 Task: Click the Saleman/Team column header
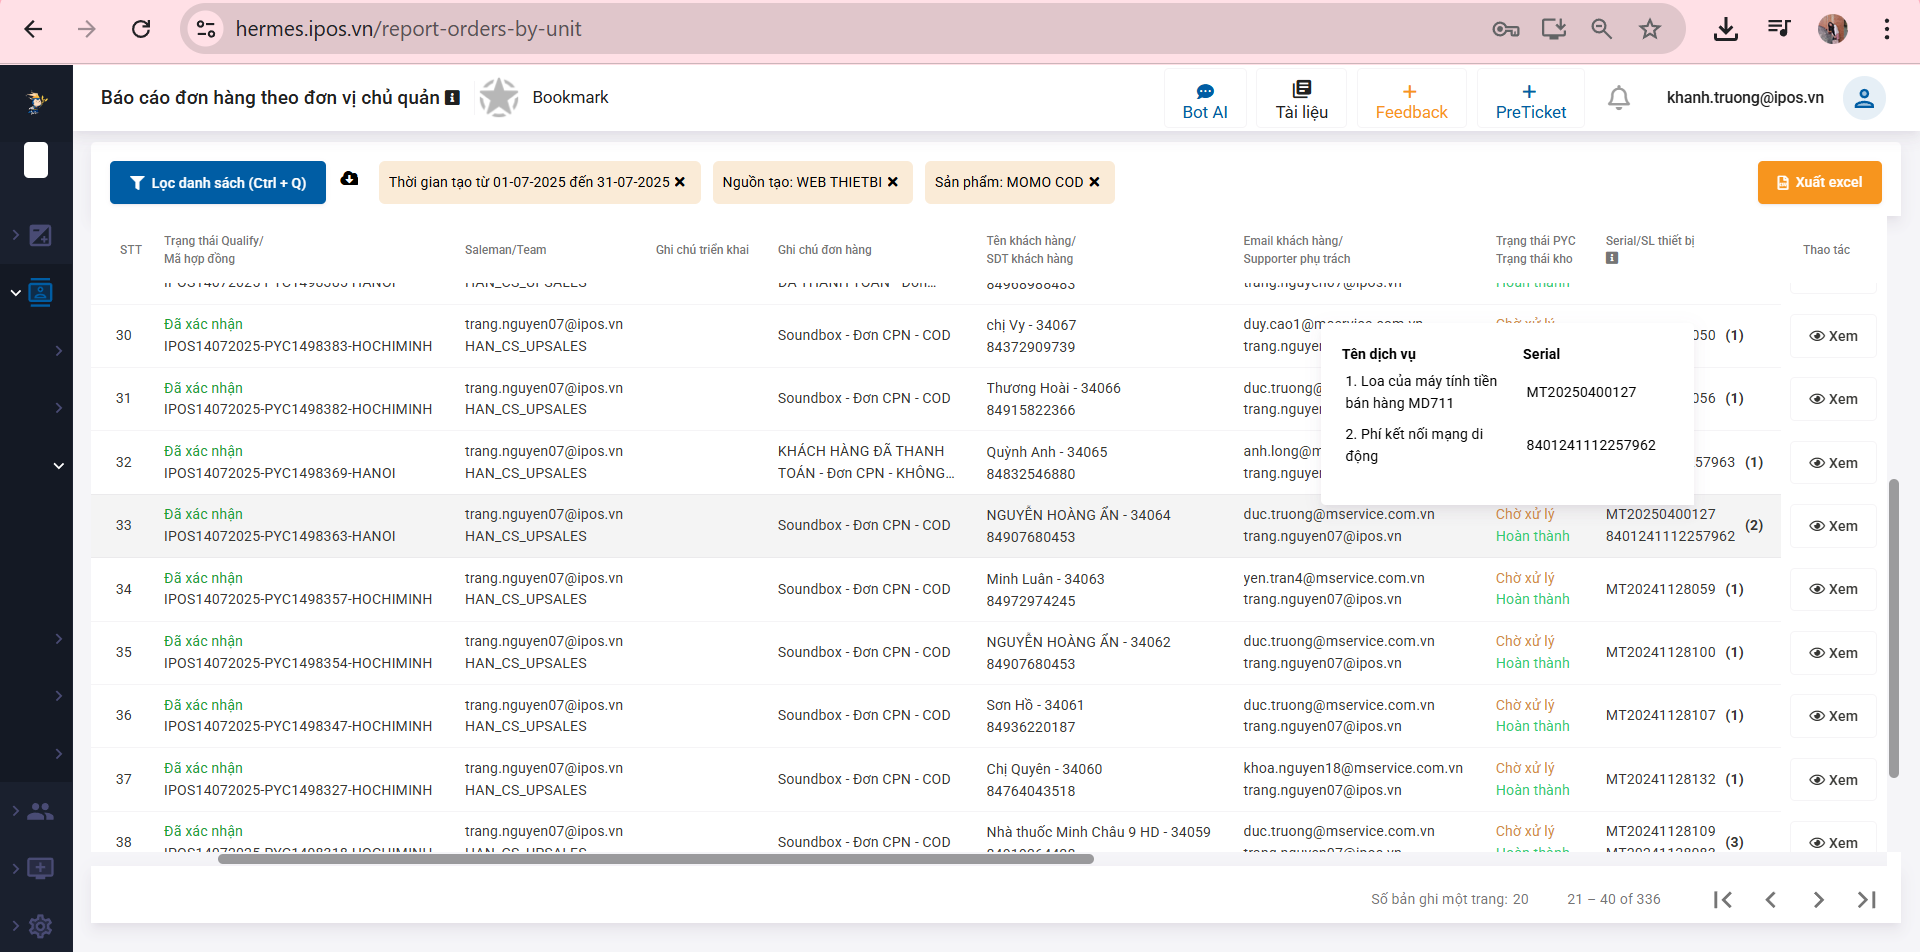pos(505,250)
